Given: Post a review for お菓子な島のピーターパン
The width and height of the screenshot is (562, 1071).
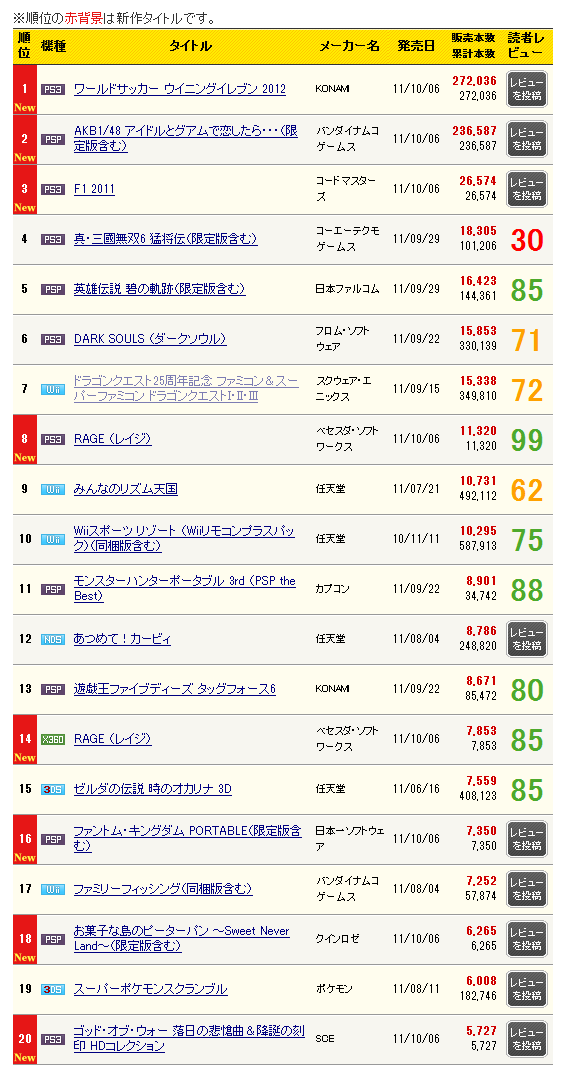Looking at the screenshot, I should point(526,938).
